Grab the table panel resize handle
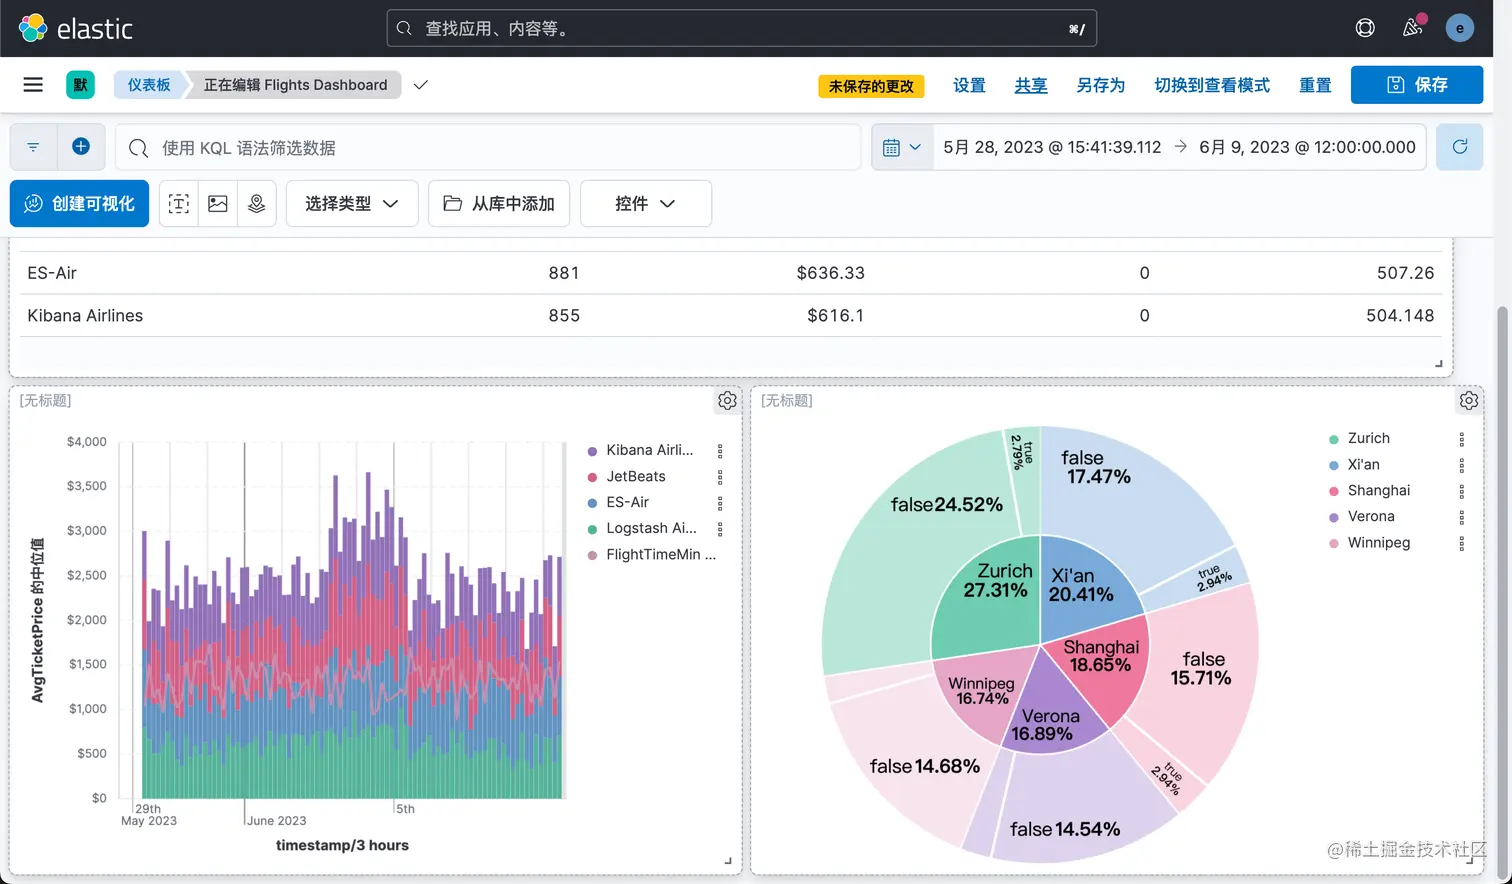1512x884 pixels. pyautogui.click(x=1439, y=364)
